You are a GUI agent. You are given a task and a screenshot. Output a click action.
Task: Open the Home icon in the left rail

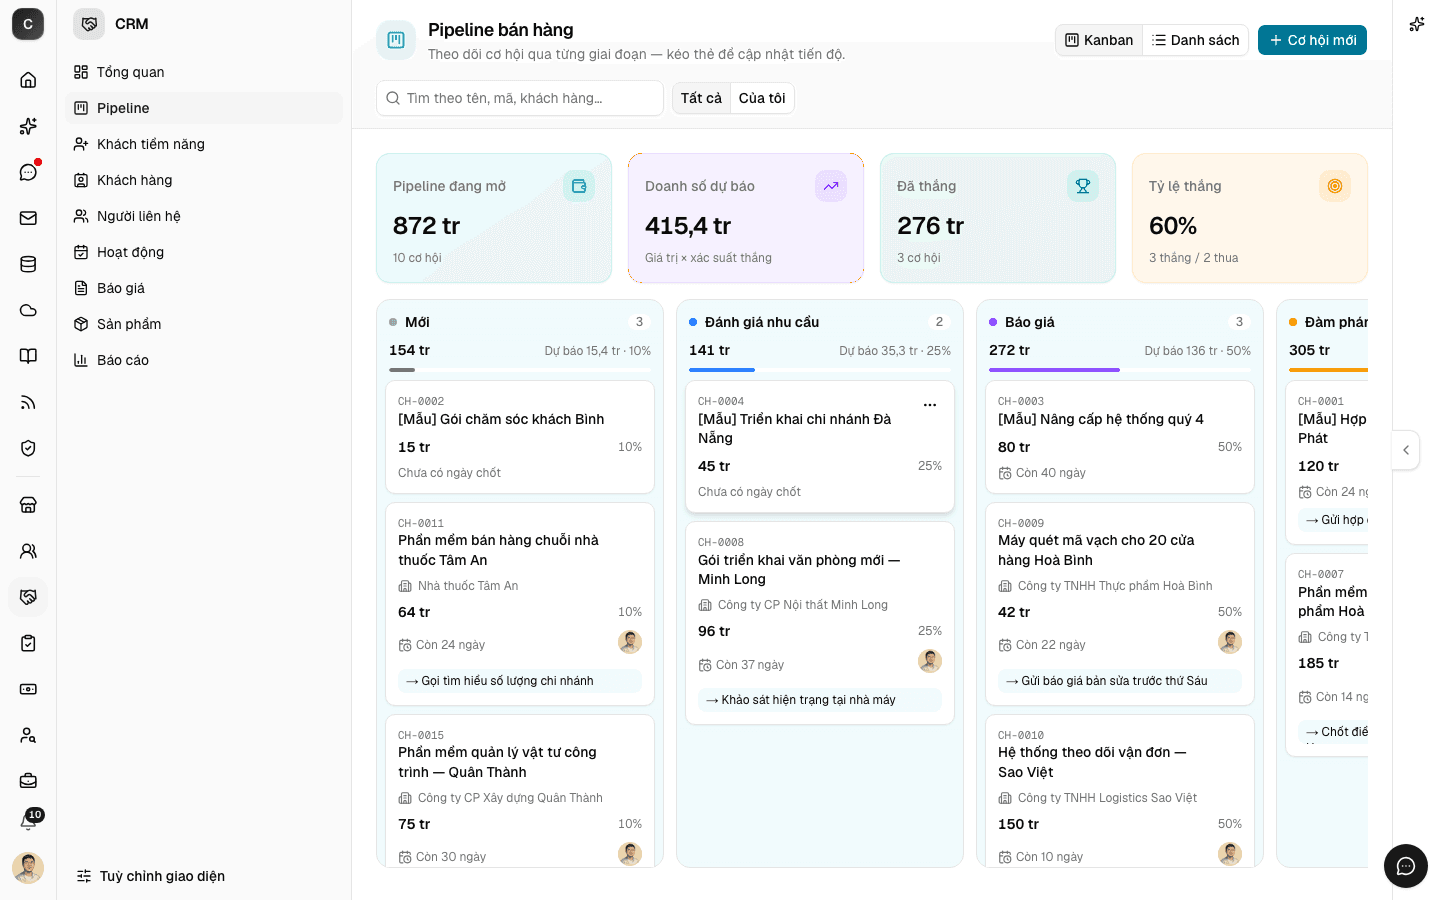(x=28, y=80)
